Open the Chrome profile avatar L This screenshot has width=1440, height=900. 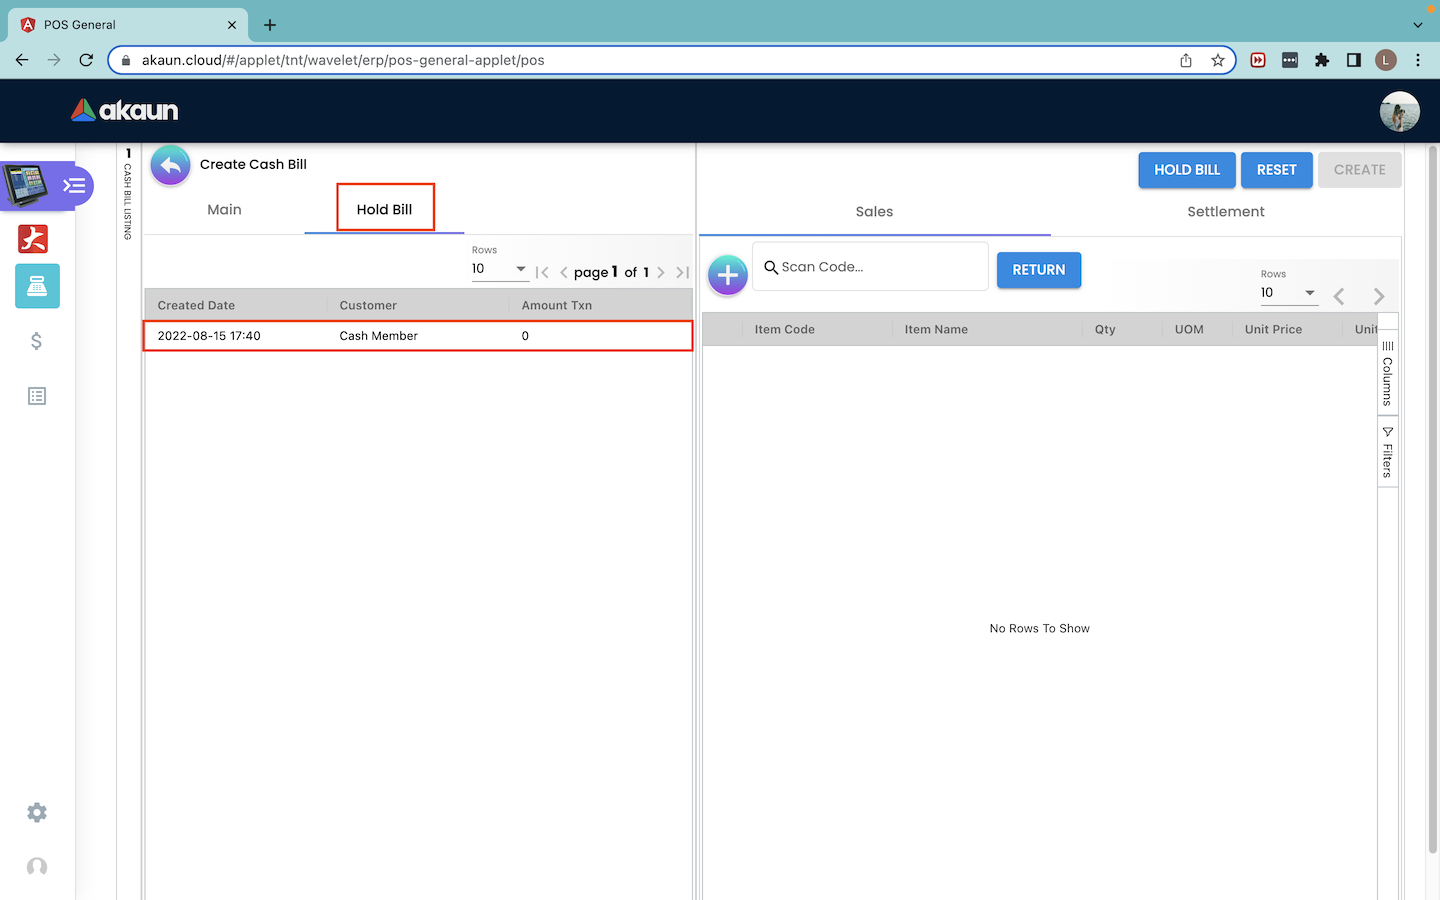click(x=1386, y=60)
